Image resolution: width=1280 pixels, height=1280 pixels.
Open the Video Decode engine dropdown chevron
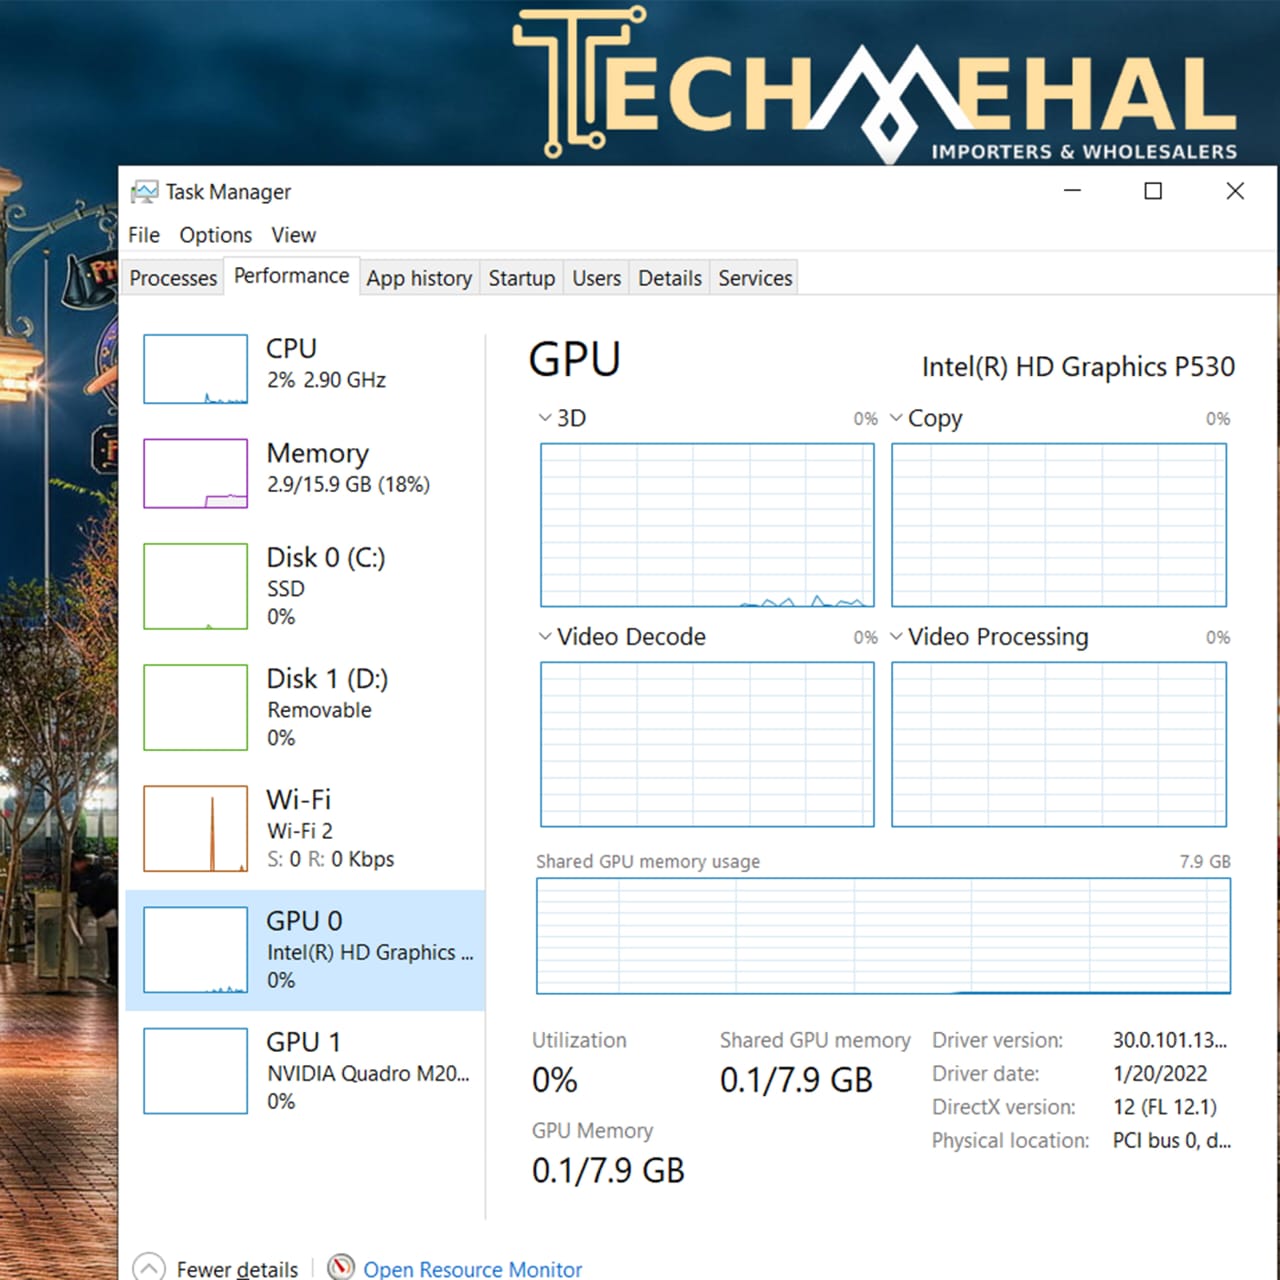pyautogui.click(x=545, y=636)
